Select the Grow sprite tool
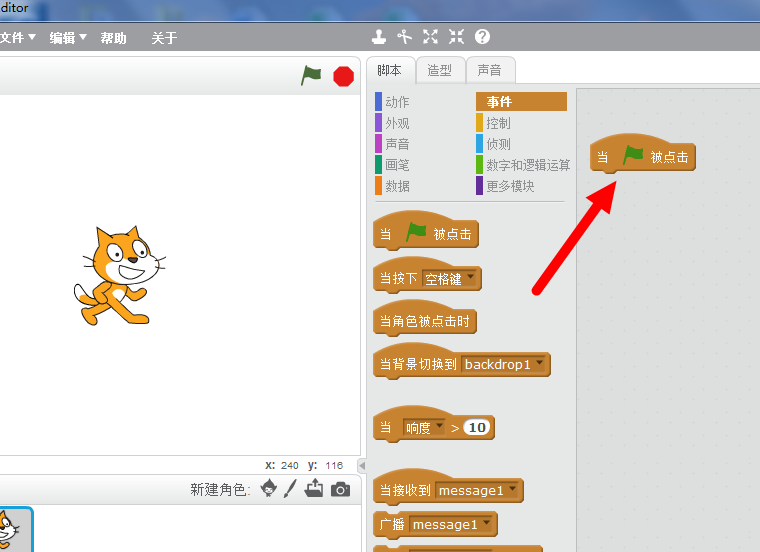The height and width of the screenshot is (552, 760). tap(430, 37)
